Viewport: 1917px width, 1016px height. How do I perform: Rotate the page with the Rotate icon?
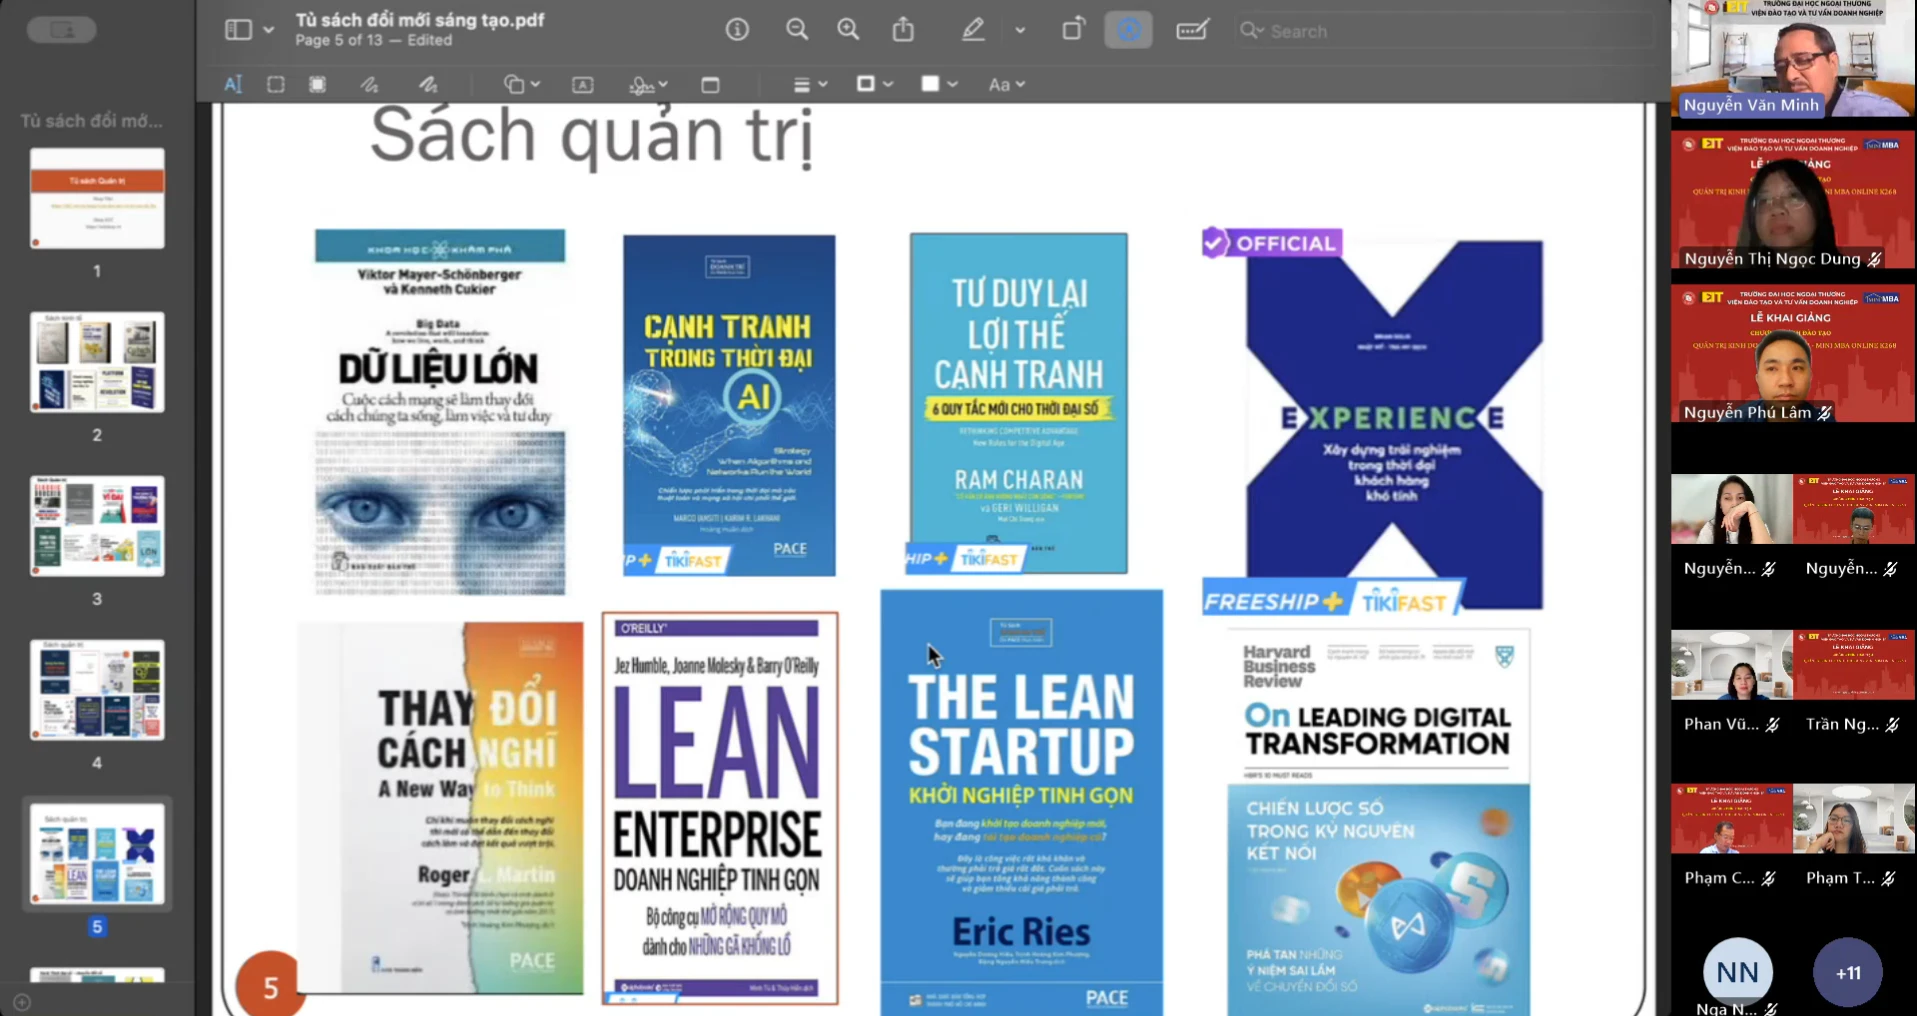(x=1073, y=30)
